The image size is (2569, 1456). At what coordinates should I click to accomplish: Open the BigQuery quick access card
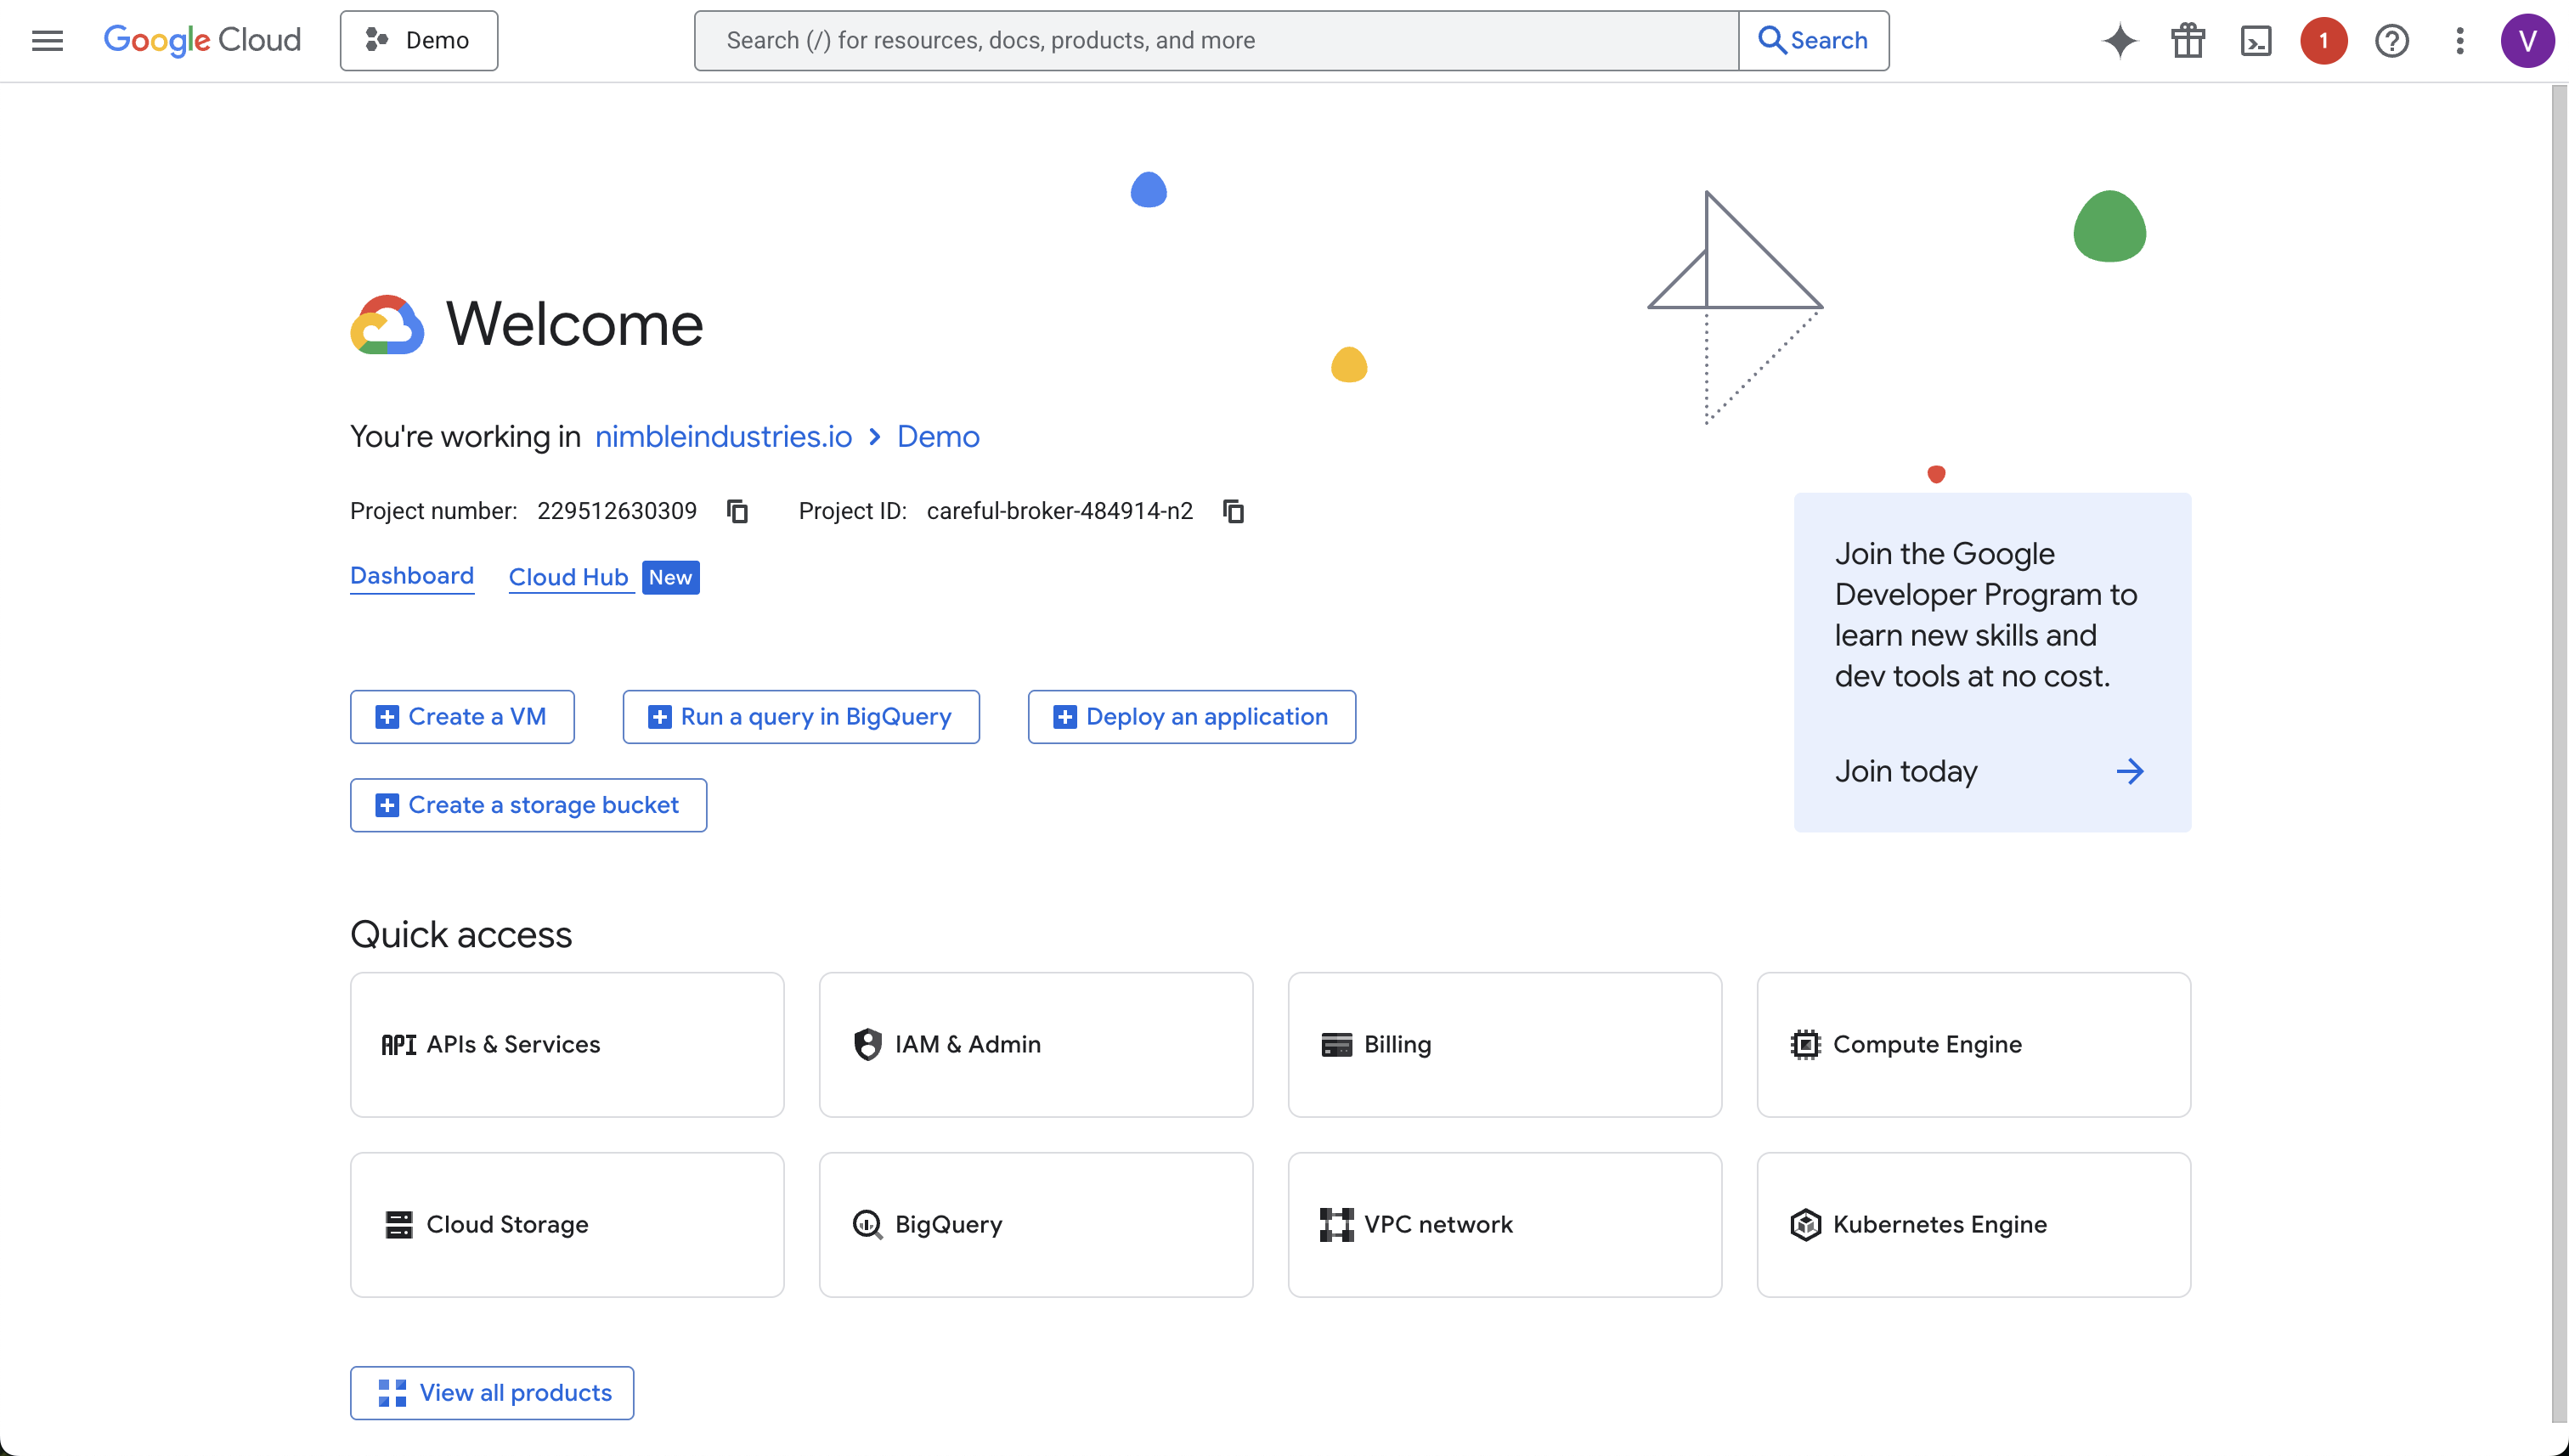1035,1224
